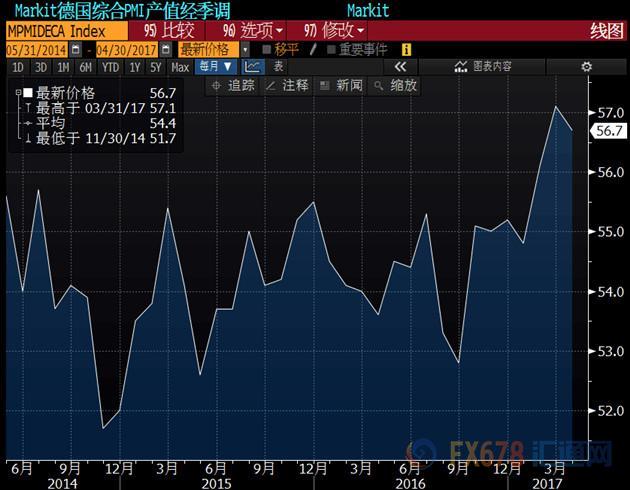This screenshot has width=630, height=490.
Task: Click the end date field 04/30/2017
Action: (x=127, y=48)
